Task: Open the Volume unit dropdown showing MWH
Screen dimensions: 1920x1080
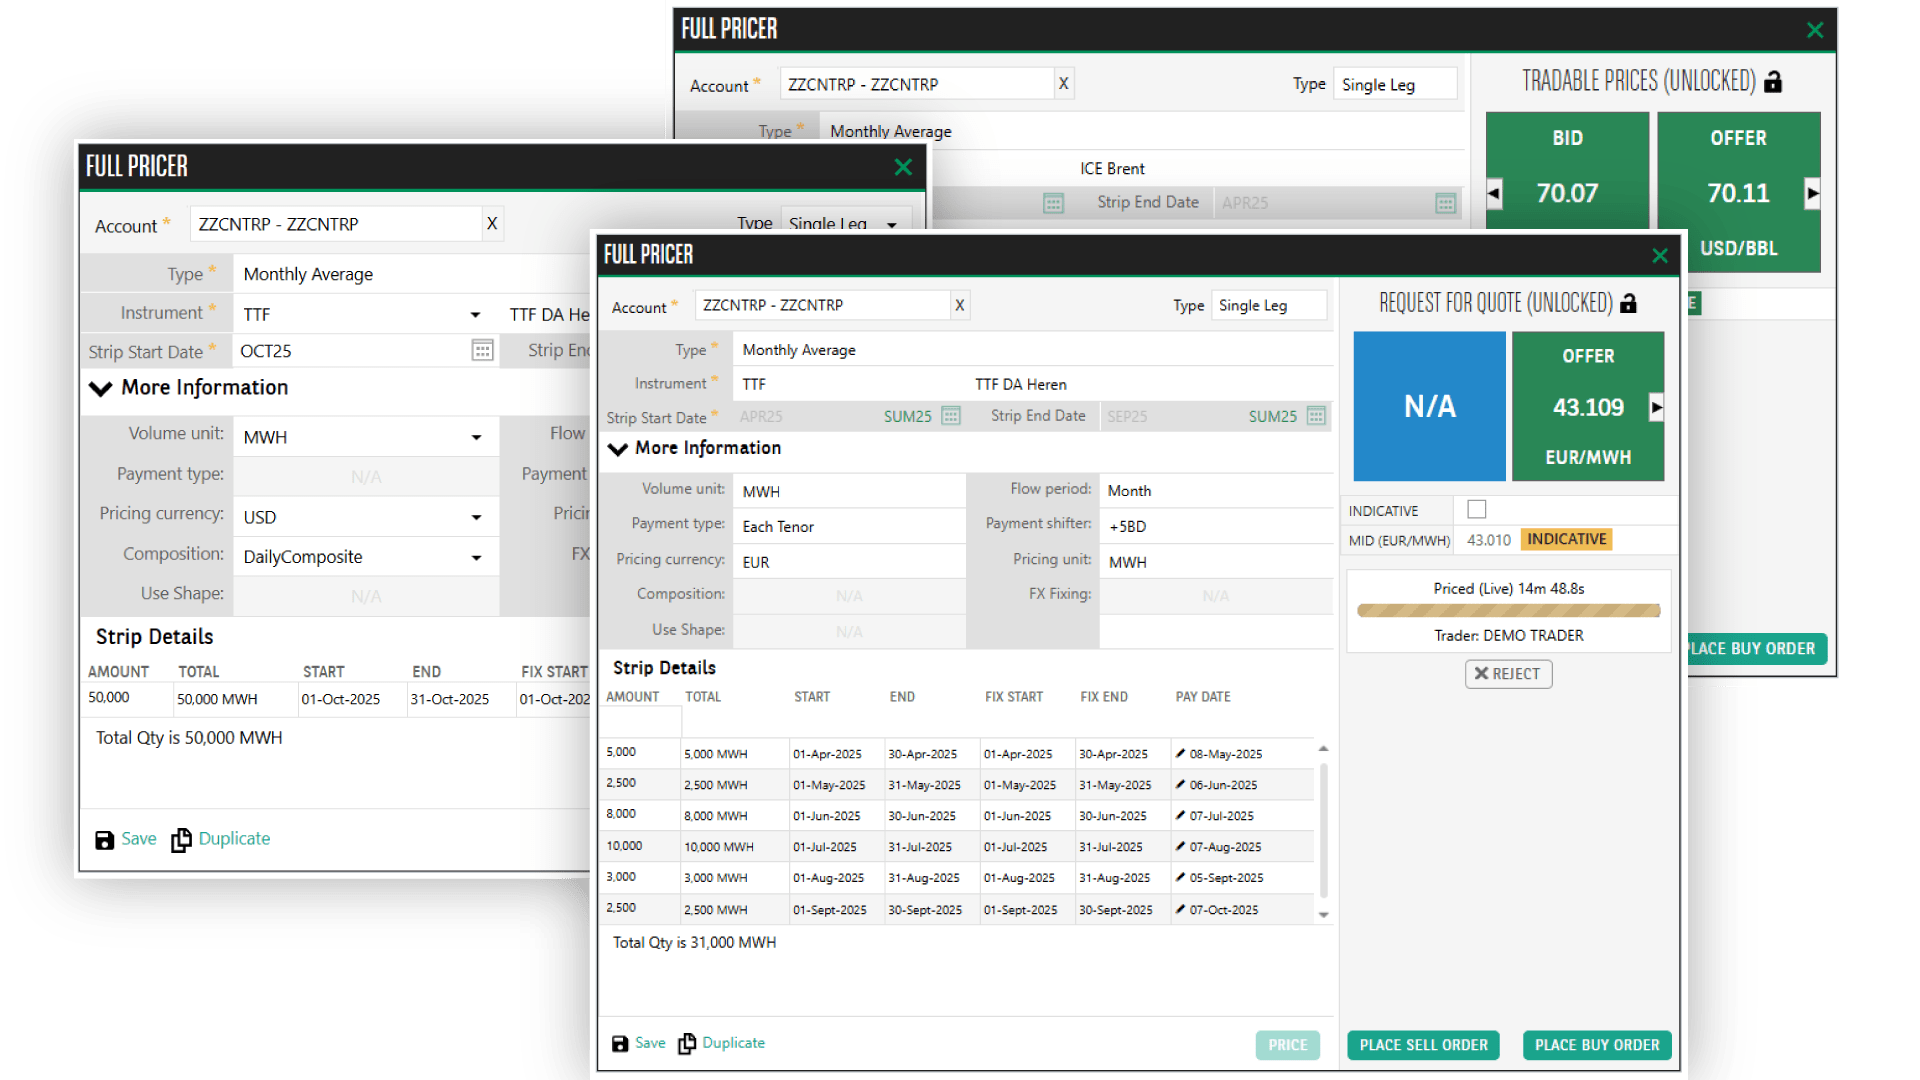Action: click(475, 436)
